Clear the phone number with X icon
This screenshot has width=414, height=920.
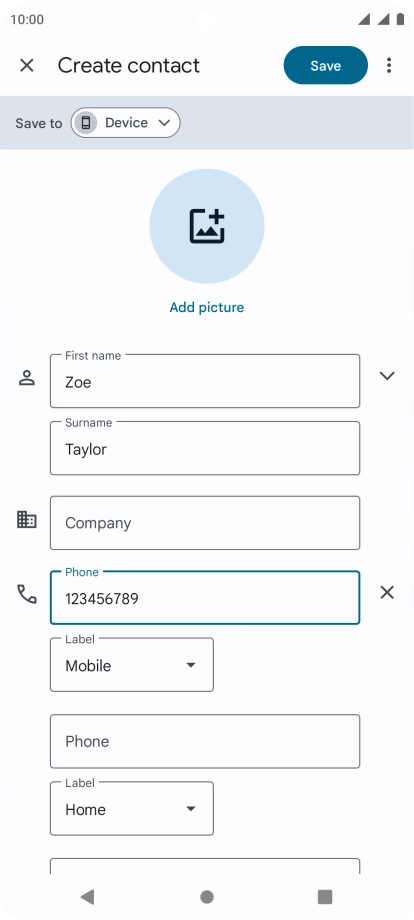387,593
